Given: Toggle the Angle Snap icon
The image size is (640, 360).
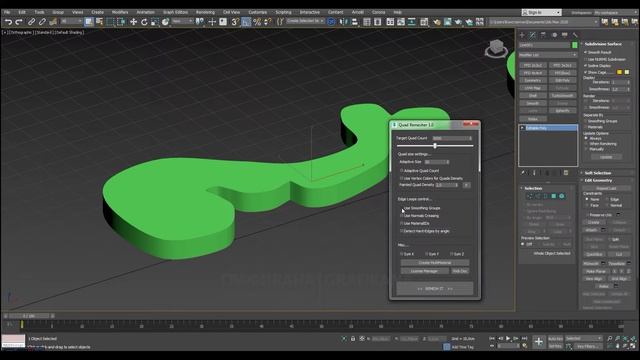Looking at the screenshot, I should pyautogui.click(x=246, y=22).
